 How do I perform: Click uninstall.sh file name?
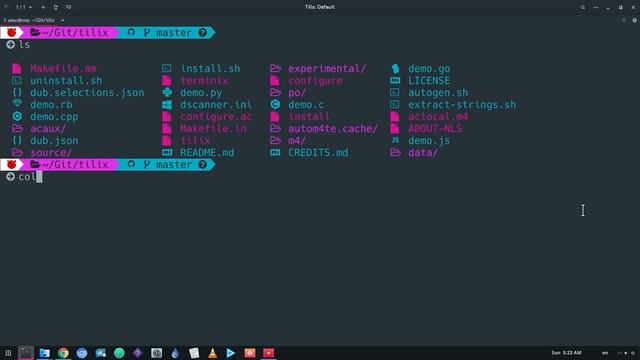click(66, 80)
